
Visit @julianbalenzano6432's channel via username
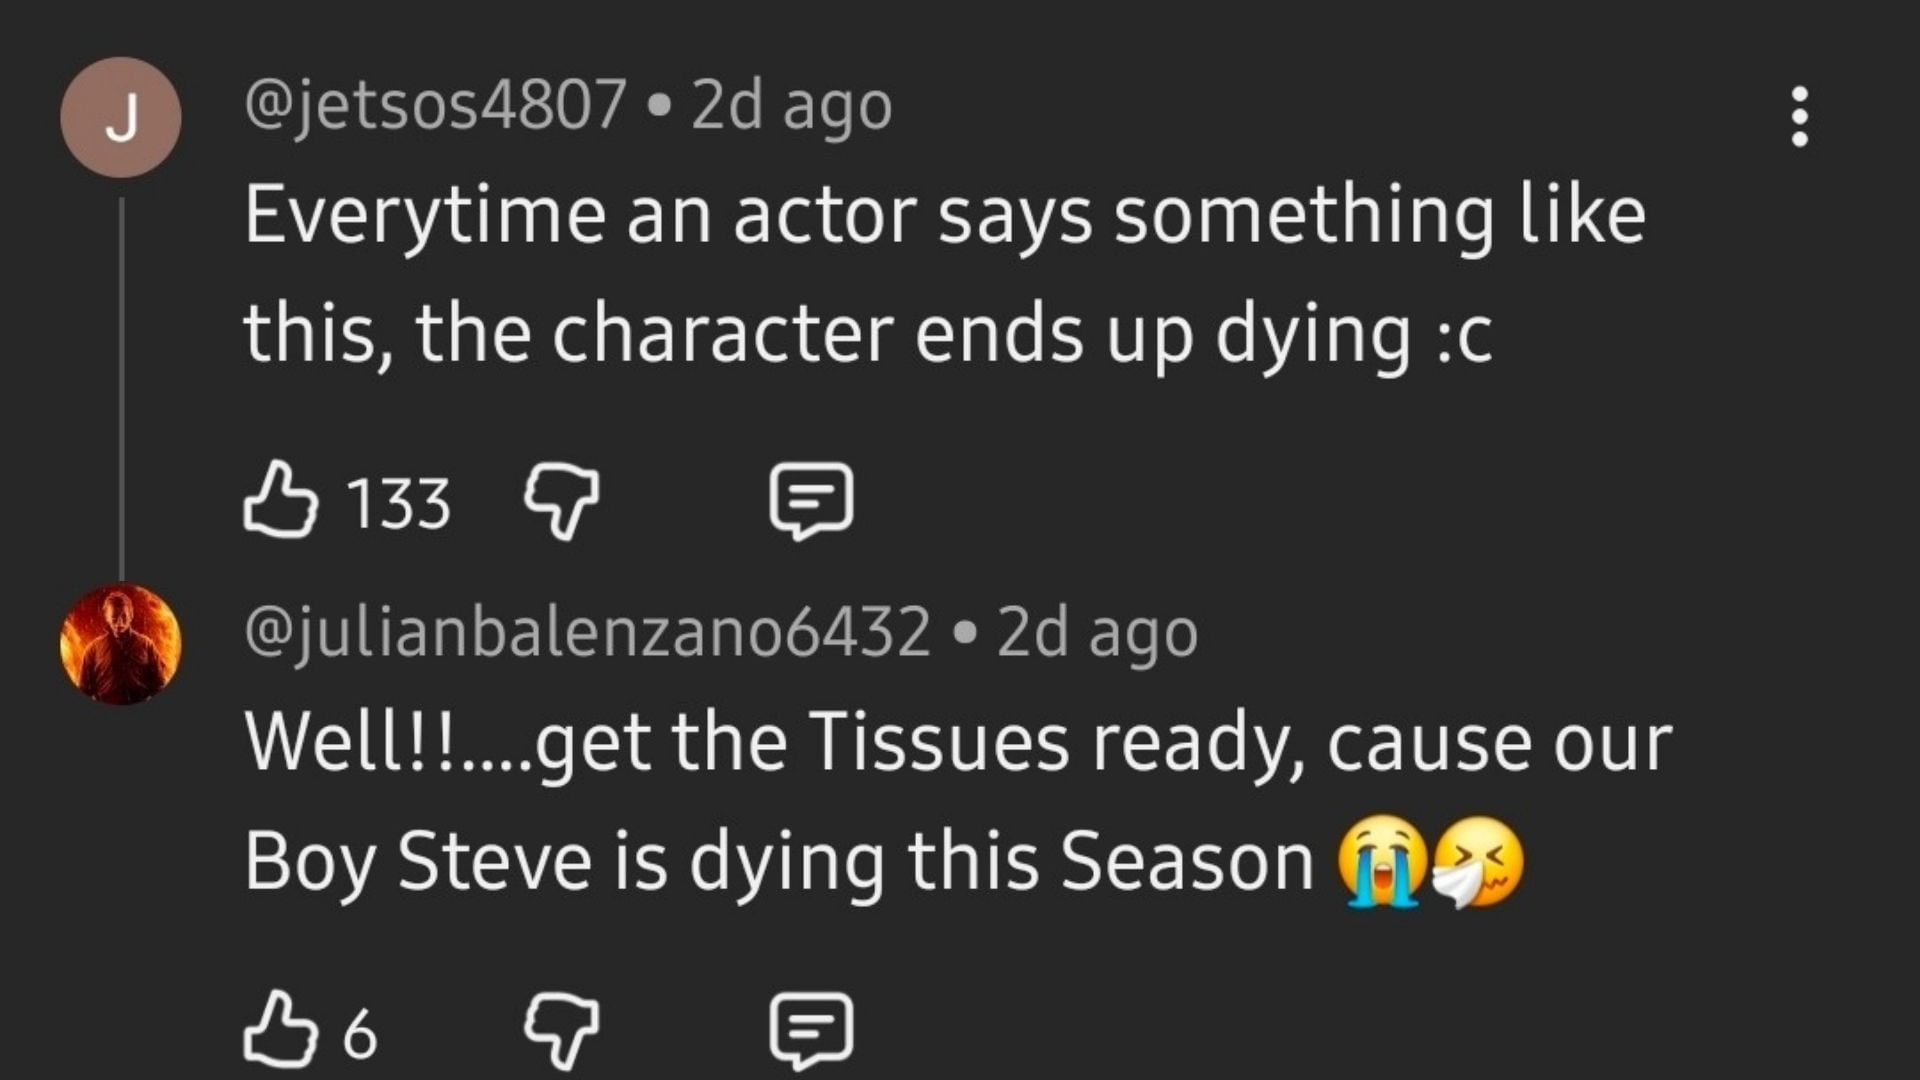tap(587, 632)
